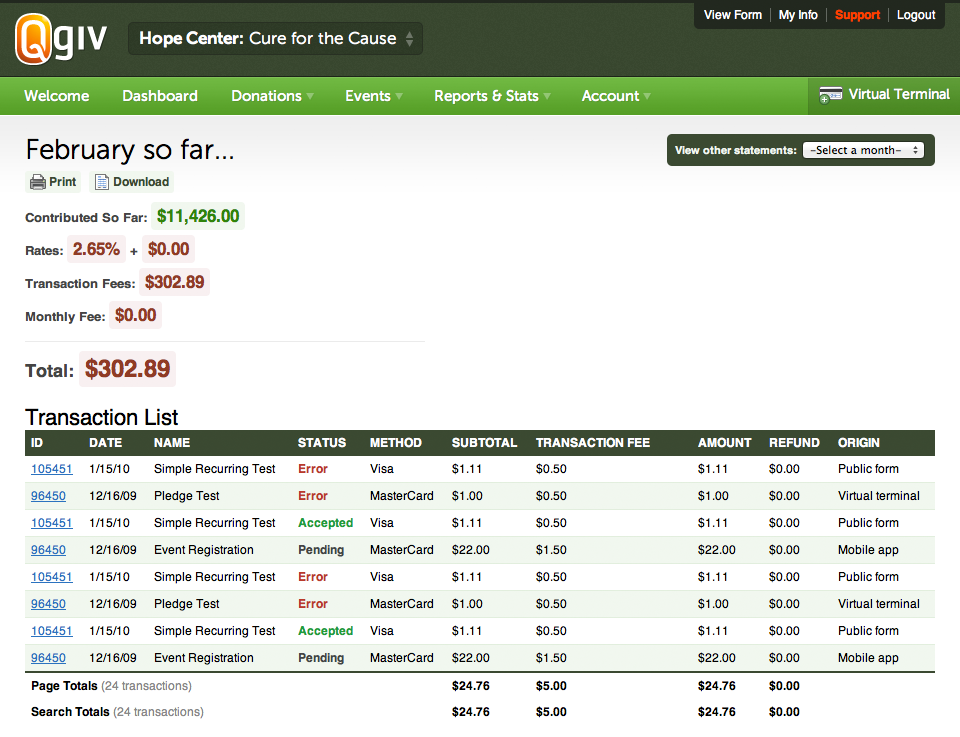The height and width of the screenshot is (737, 960).
Task: Click Logout
Action: (916, 15)
